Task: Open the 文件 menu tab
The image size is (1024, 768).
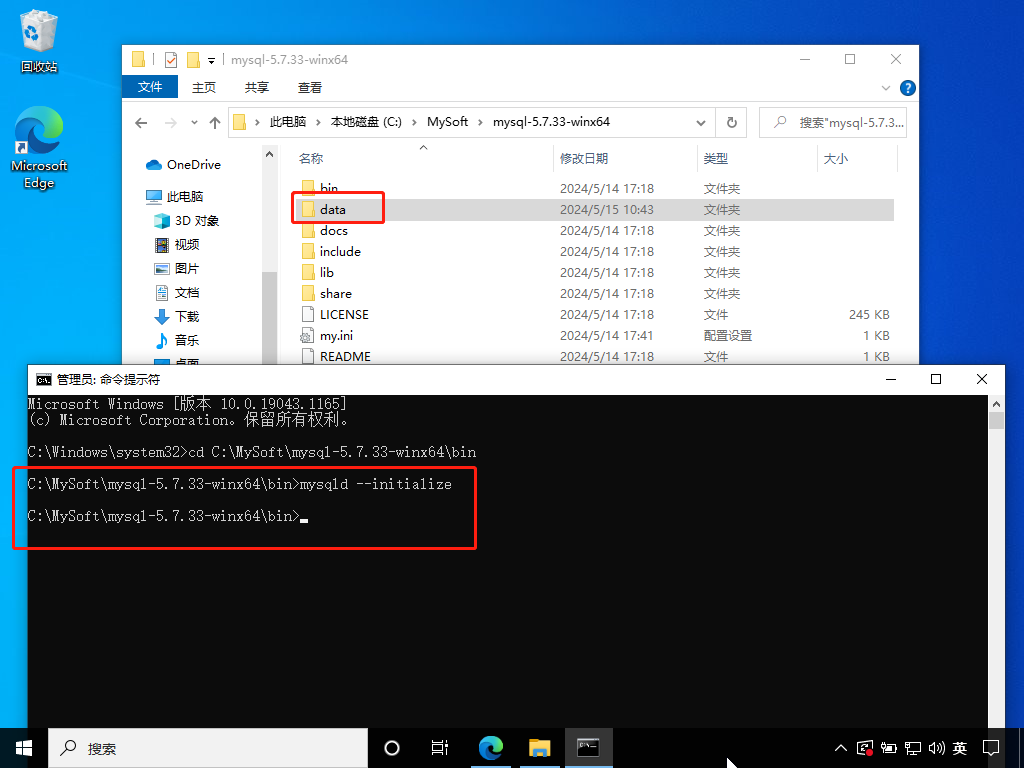Action: click(x=150, y=87)
